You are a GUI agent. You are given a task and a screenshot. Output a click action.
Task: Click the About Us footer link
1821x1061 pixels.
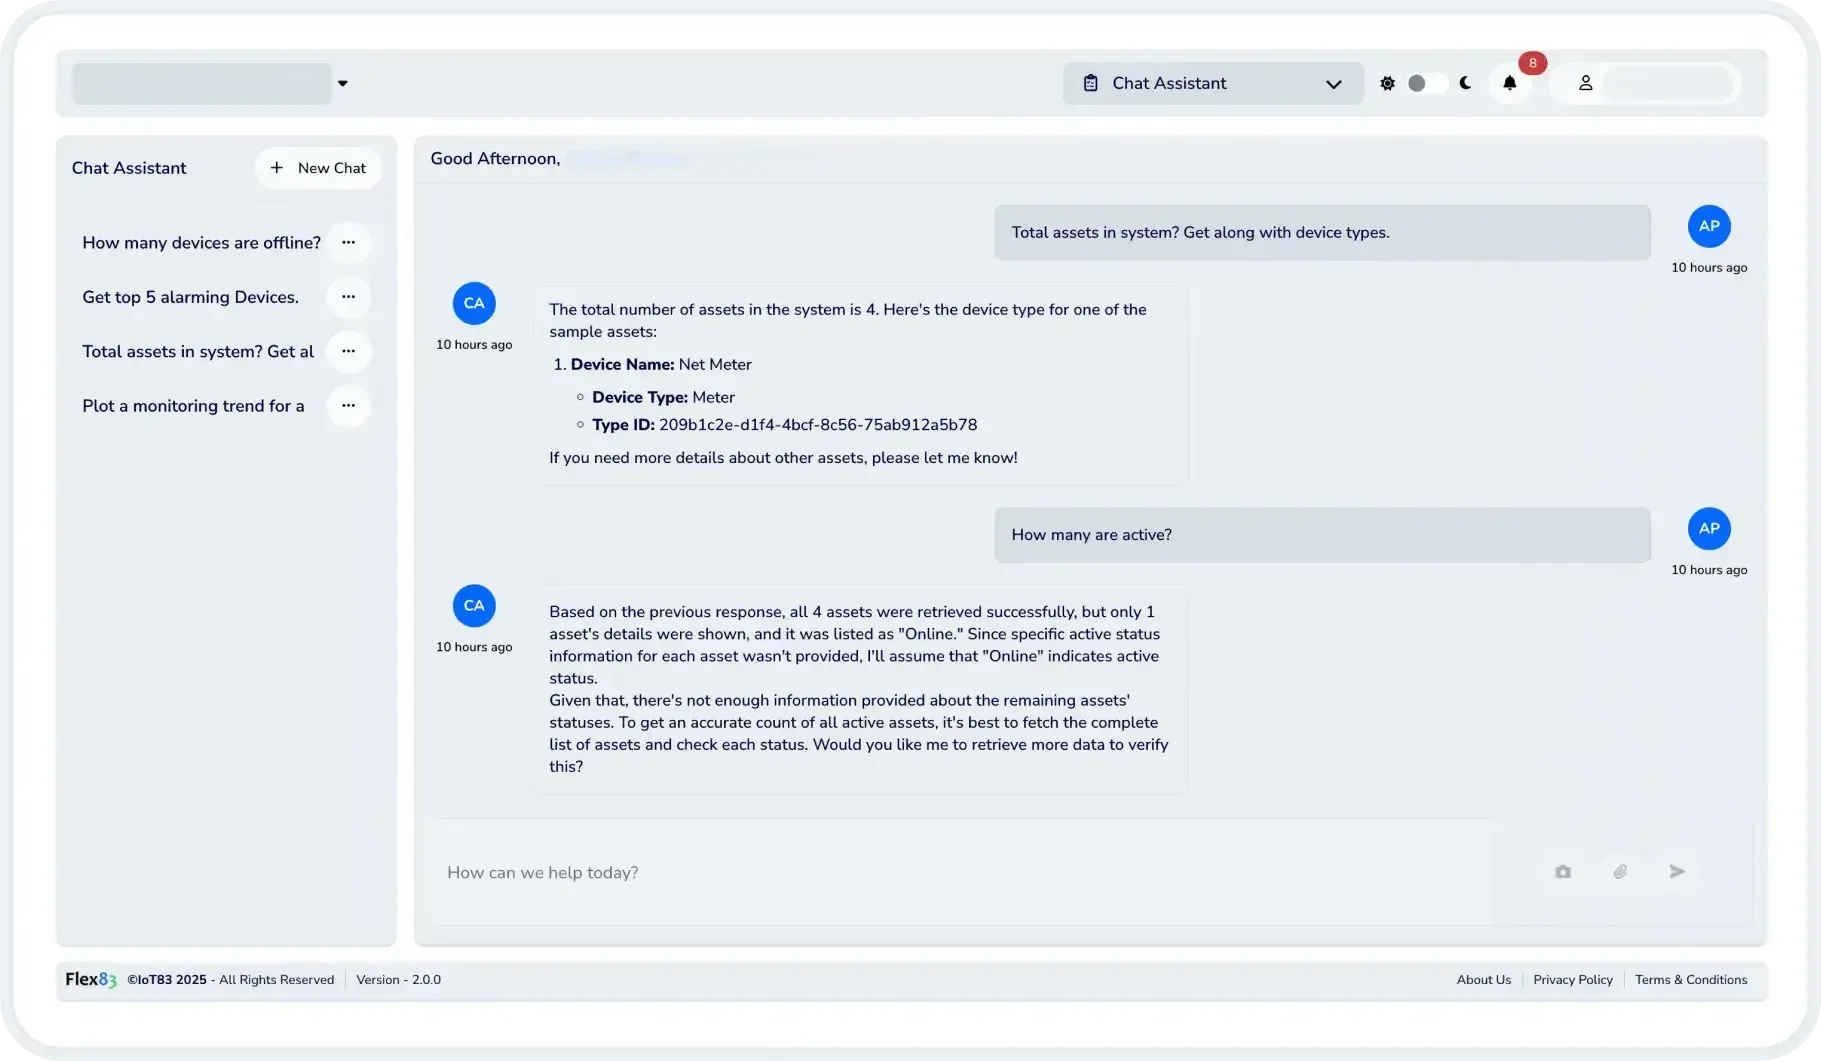pyautogui.click(x=1483, y=980)
